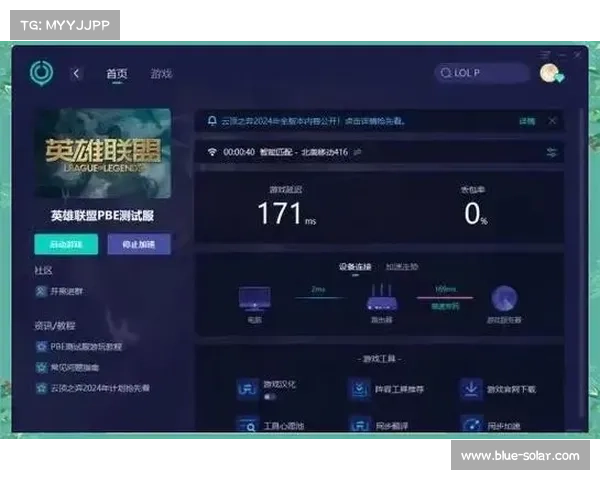
Task: Go back with the left arrow button
Action: (76, 73)
